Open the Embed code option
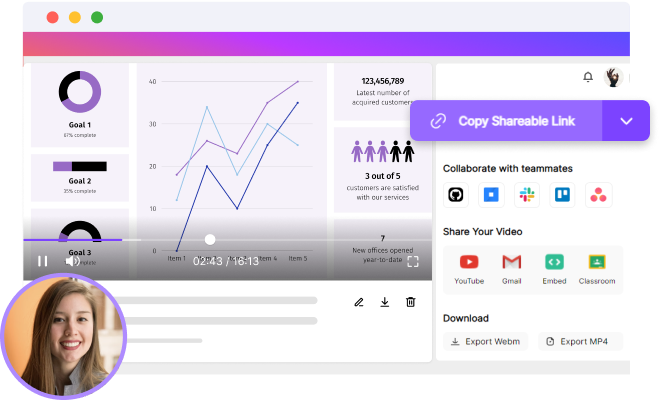 click(554, 269)
